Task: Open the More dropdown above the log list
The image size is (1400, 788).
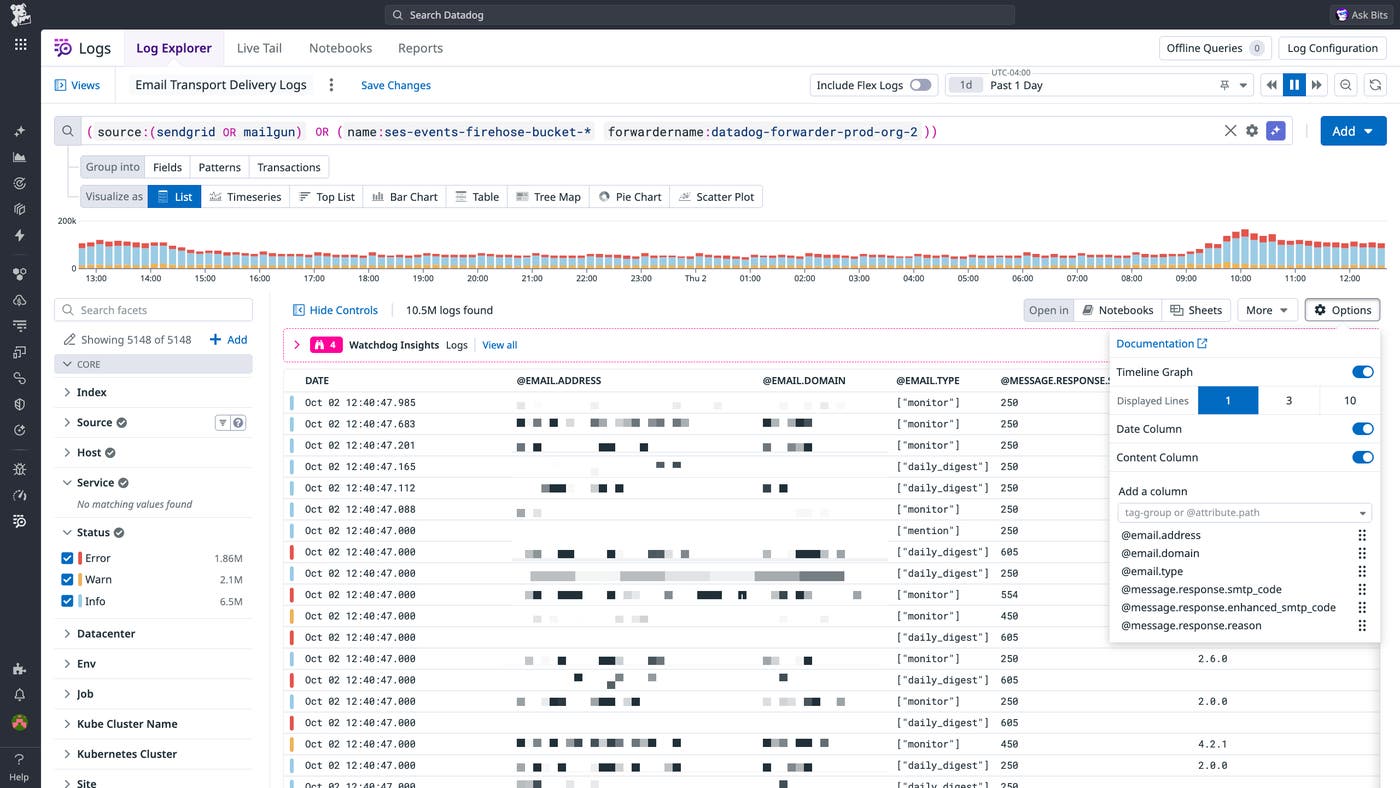Action: [x=1266, y=310]
